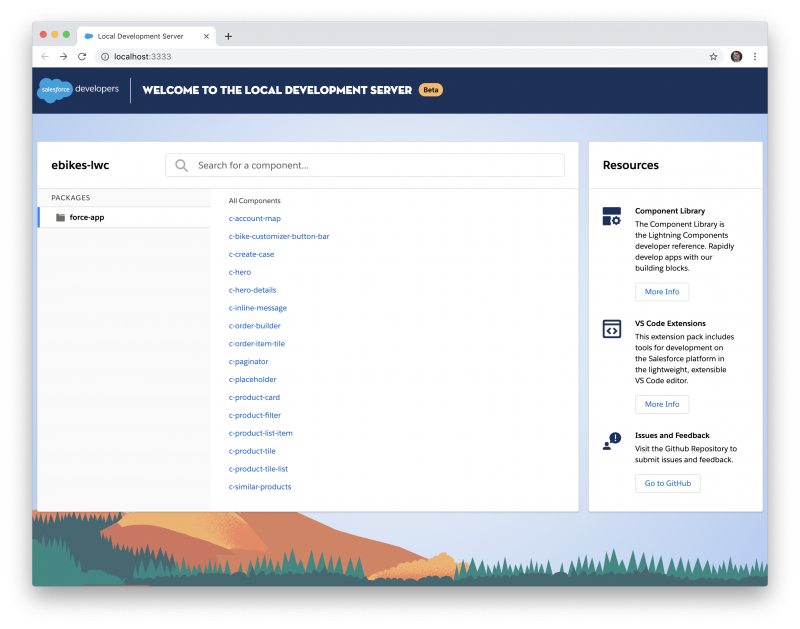Open the Chrome three-dot menu

pyautogui.click(x=755, y=57)
